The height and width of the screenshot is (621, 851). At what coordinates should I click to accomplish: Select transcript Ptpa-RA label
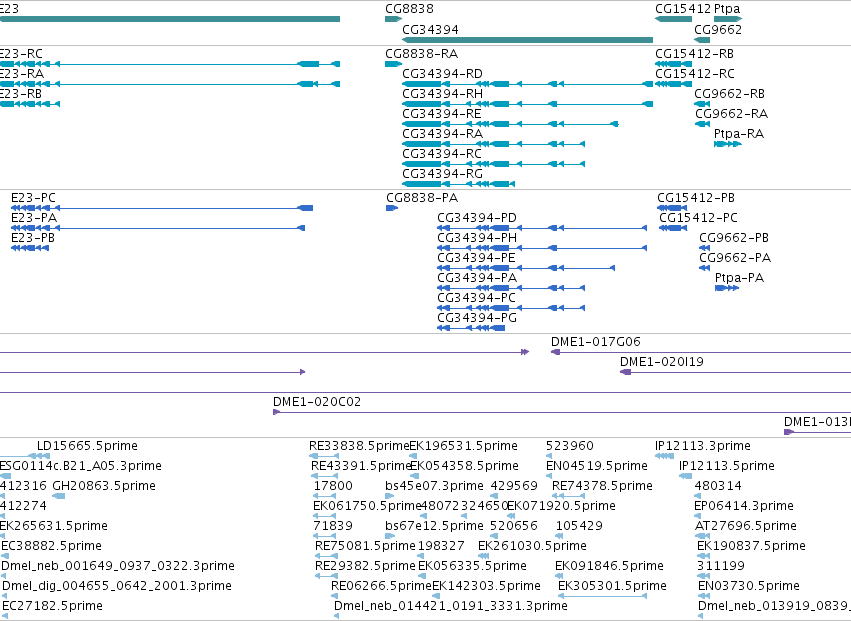[739, 134]
